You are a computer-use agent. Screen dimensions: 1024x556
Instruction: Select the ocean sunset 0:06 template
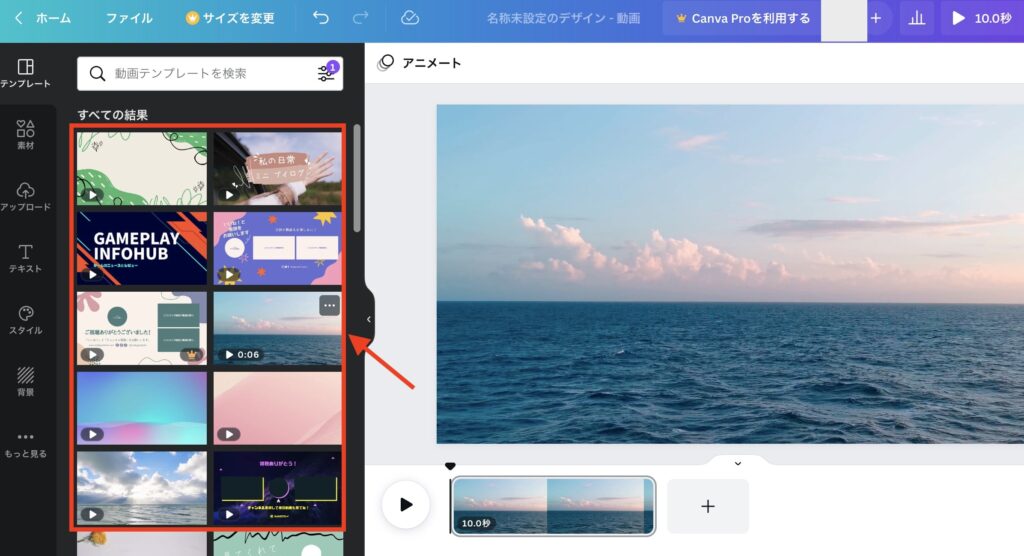coord(278,328)
